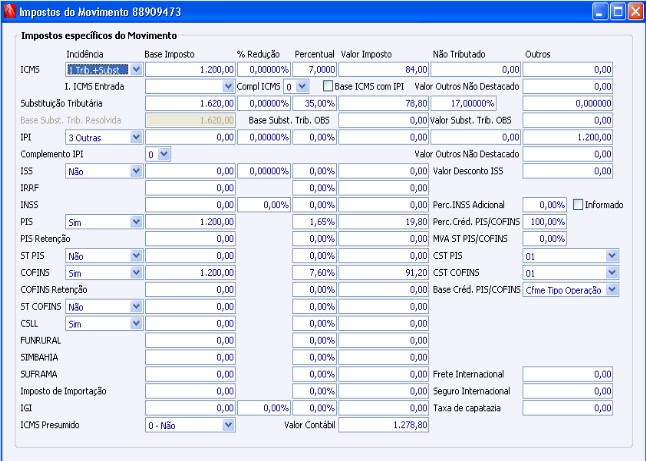This screenshot has width=646, height=461.
Task: Click the Perc. Créd. PIS/COFINS field 100,00%
Action: (545, 222)
